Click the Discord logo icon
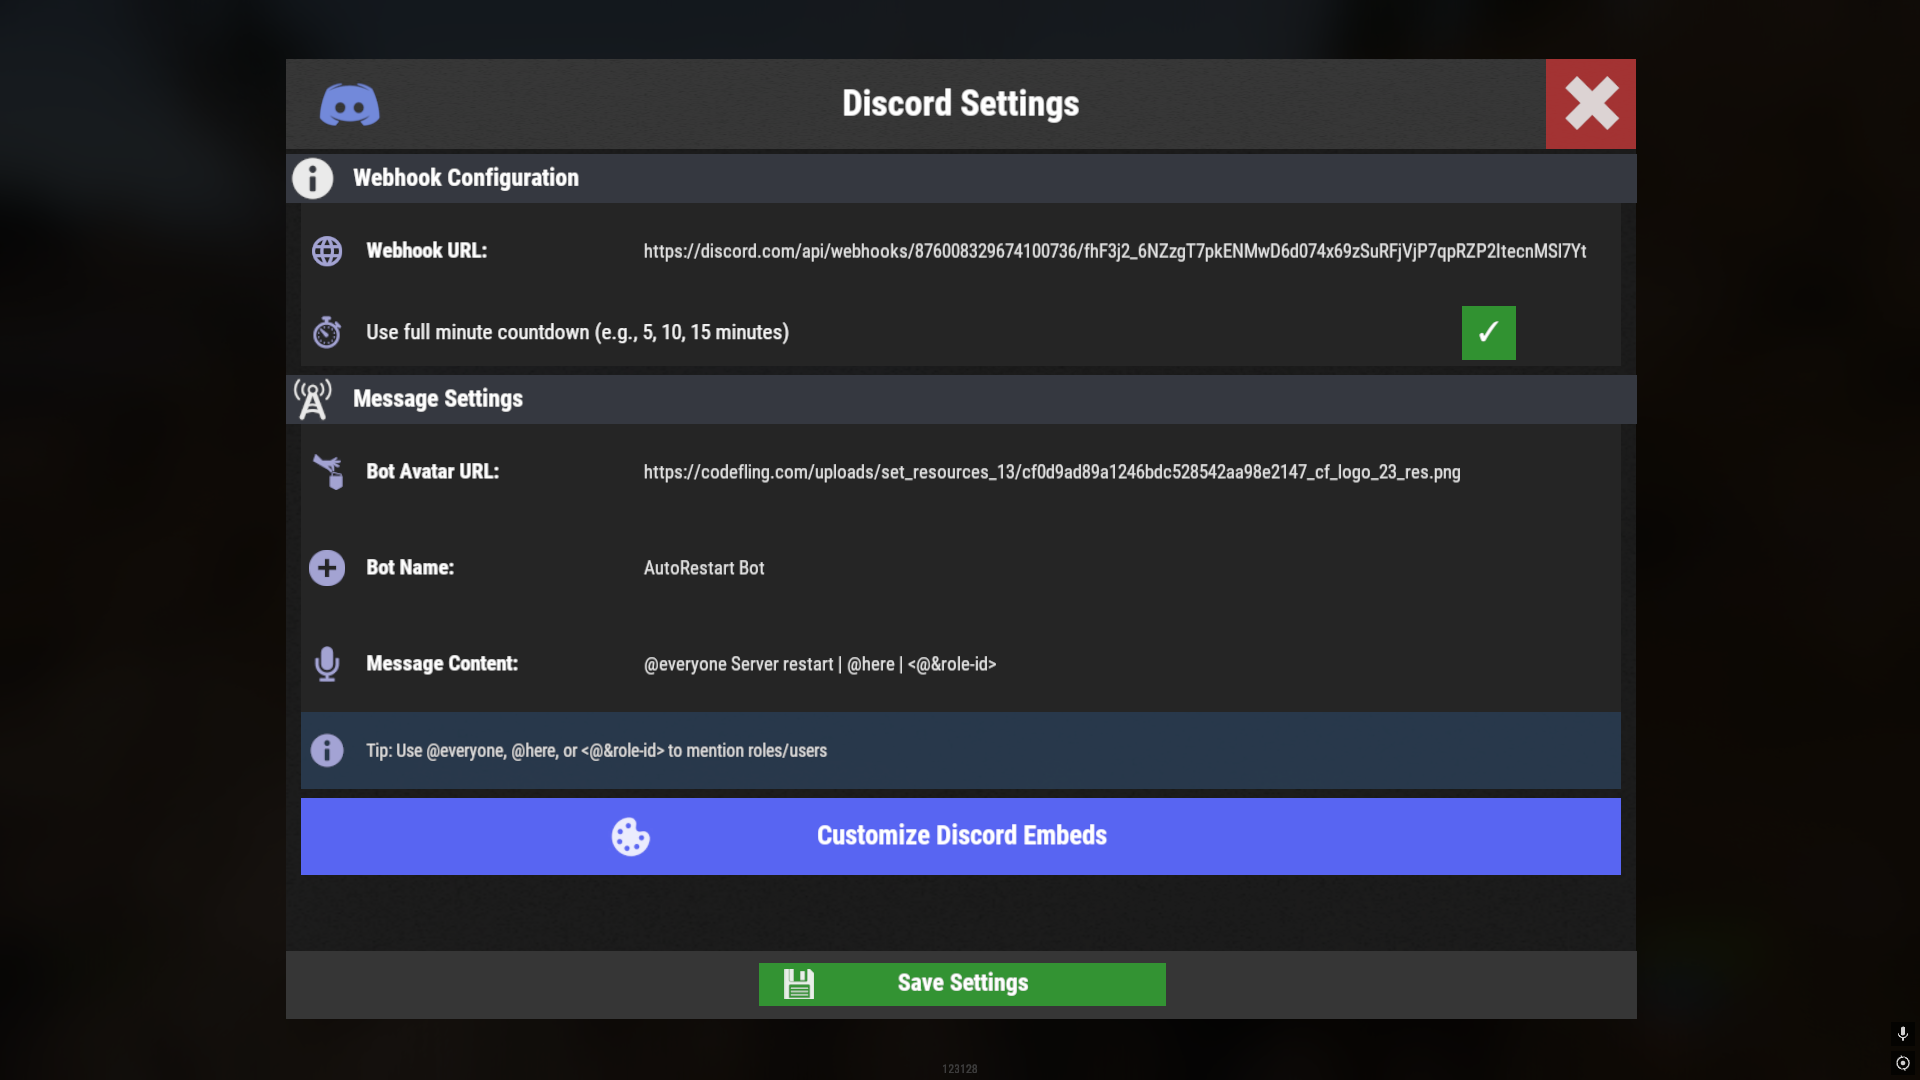Screen dimensions: 1920x1080 (349, 104)
